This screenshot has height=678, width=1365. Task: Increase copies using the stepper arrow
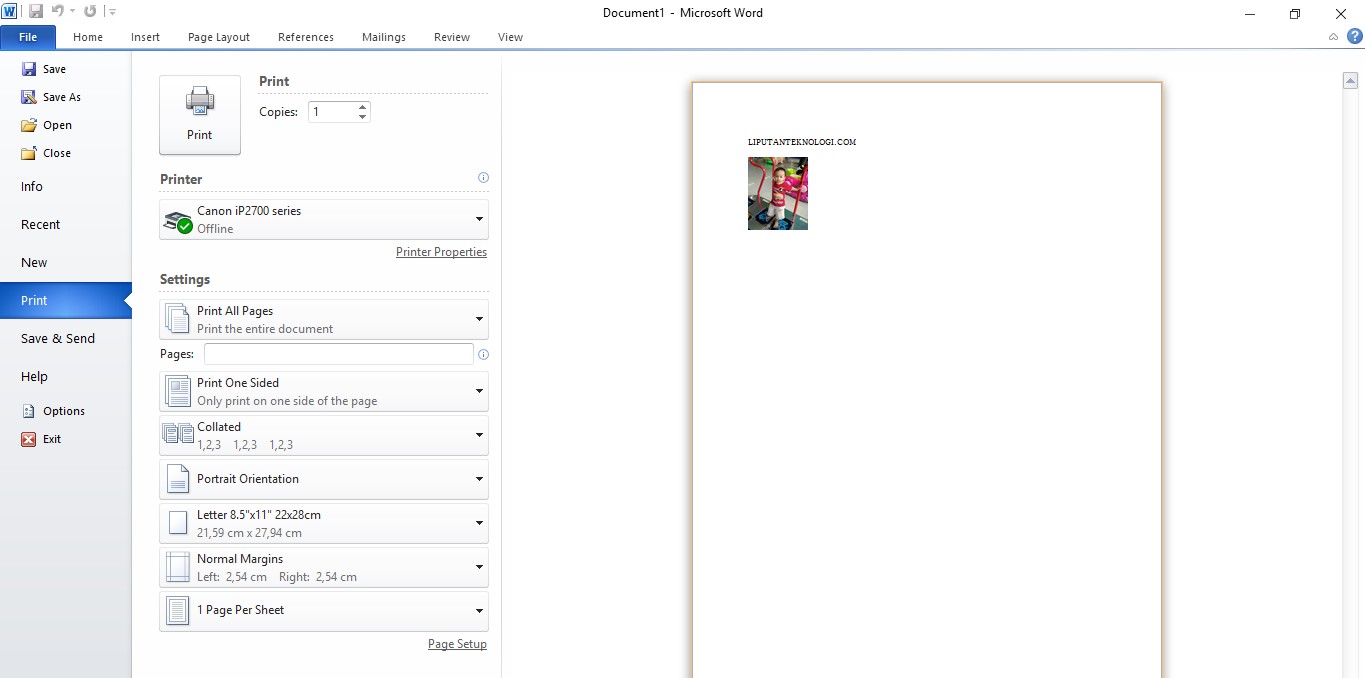362,106
